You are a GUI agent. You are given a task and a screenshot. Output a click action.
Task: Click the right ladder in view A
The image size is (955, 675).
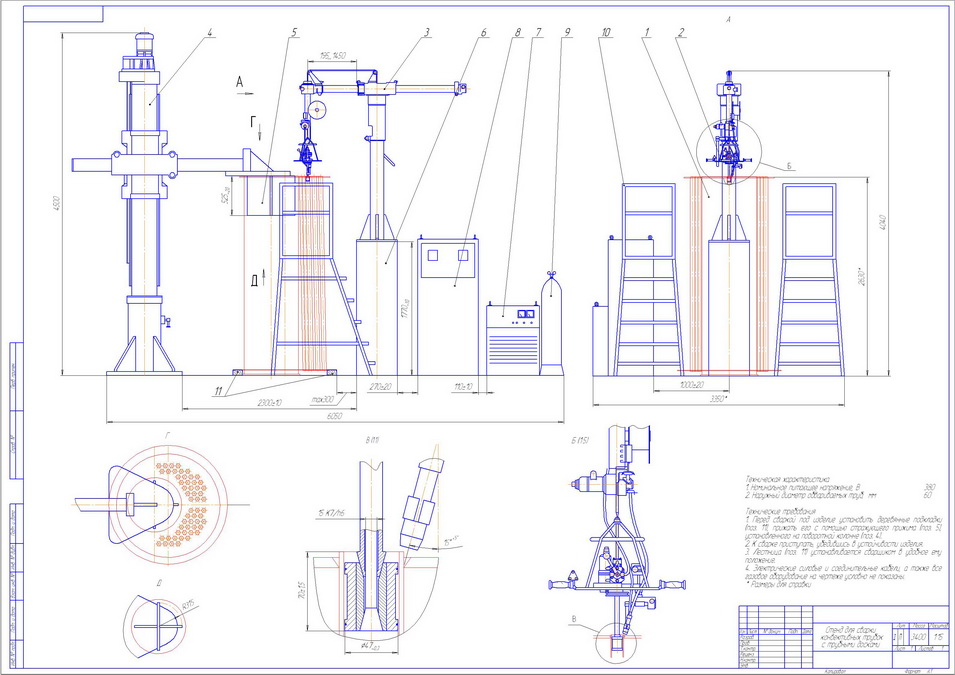[x=809, y=280]
